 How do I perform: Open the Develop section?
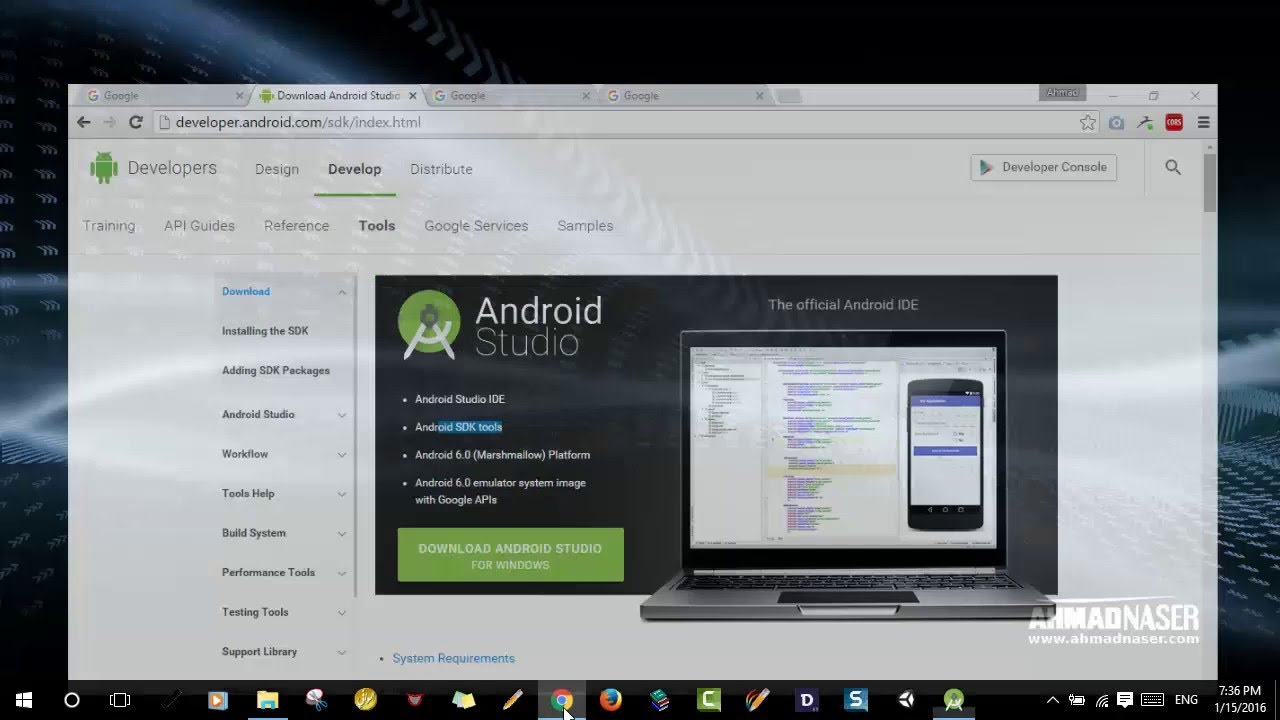coord(355,169)
